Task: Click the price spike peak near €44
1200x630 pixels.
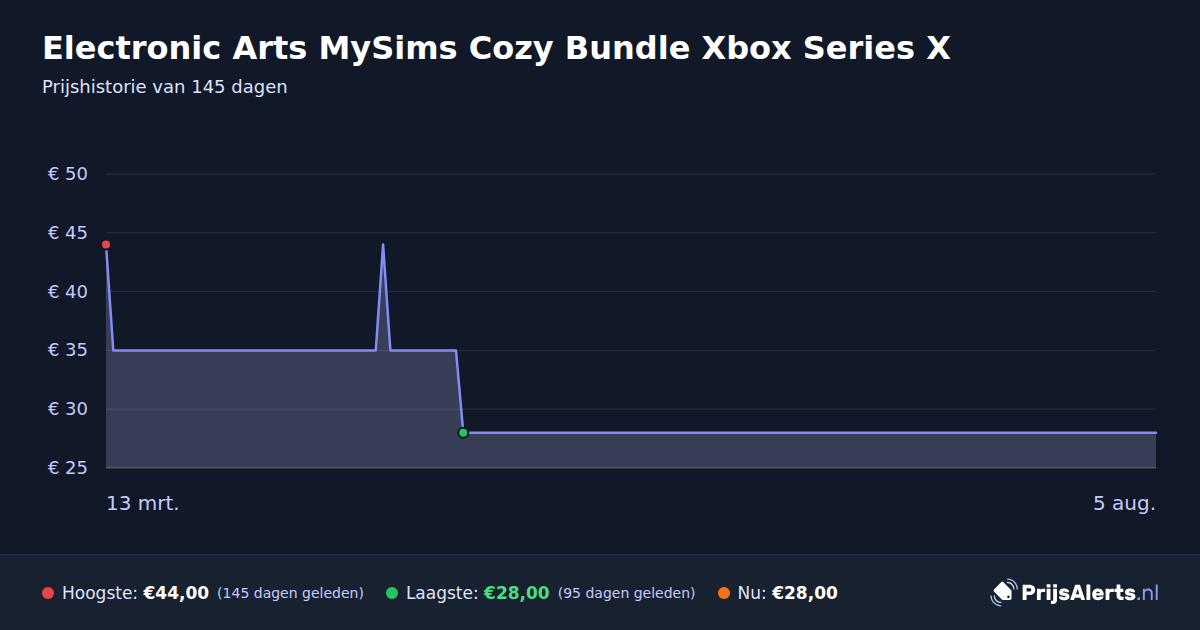Action: coord(383,245)
